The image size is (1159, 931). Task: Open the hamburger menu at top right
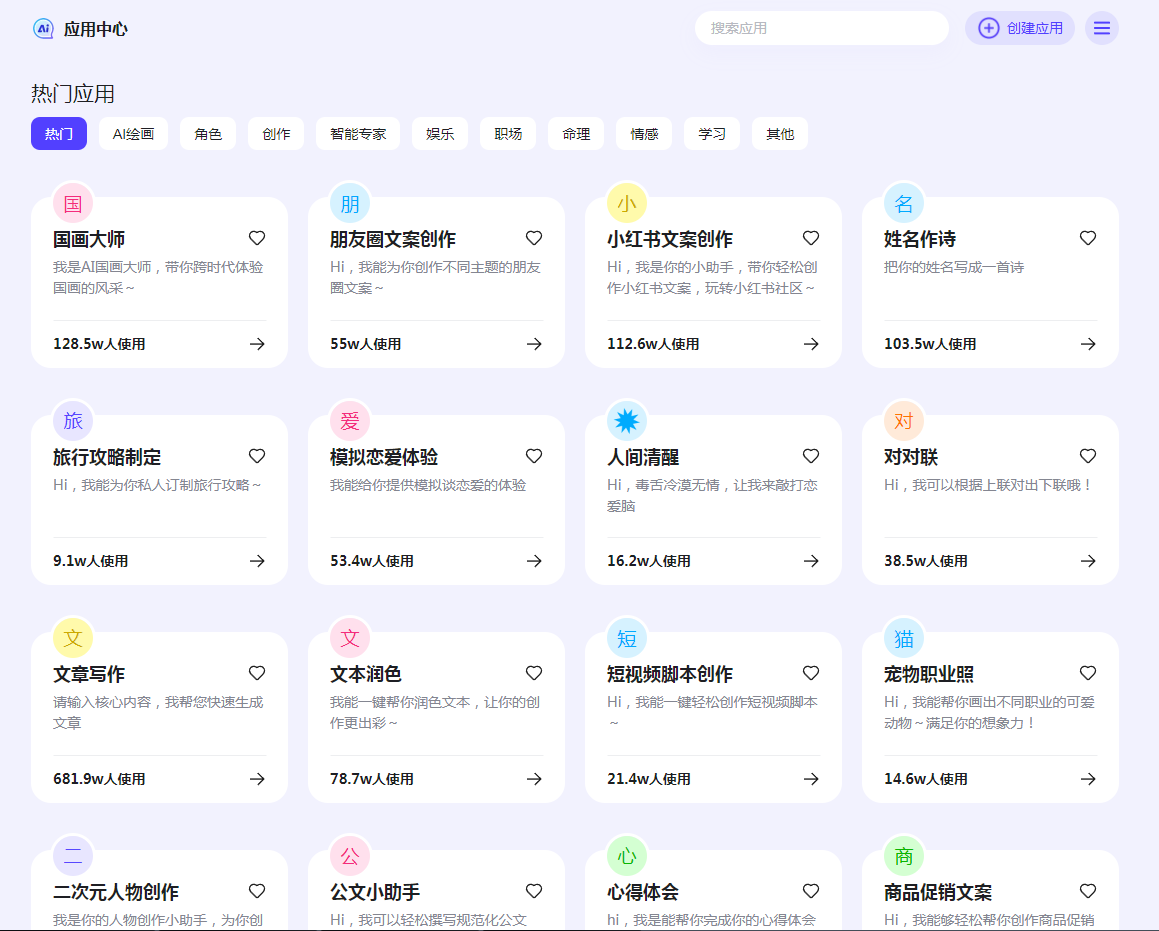tap(1101, 28)
